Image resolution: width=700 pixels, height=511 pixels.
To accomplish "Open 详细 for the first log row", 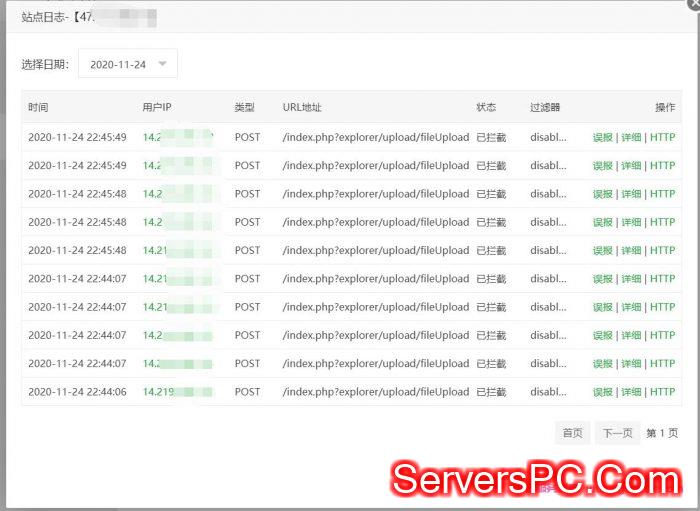I will tap(631, 138).
